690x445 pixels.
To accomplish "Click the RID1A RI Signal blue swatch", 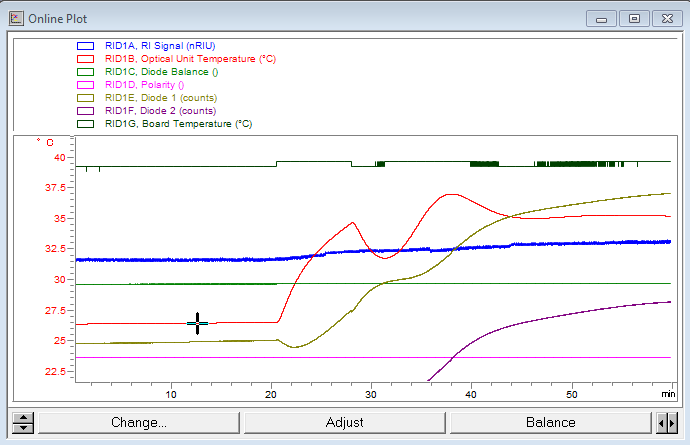I will (85, 46).
